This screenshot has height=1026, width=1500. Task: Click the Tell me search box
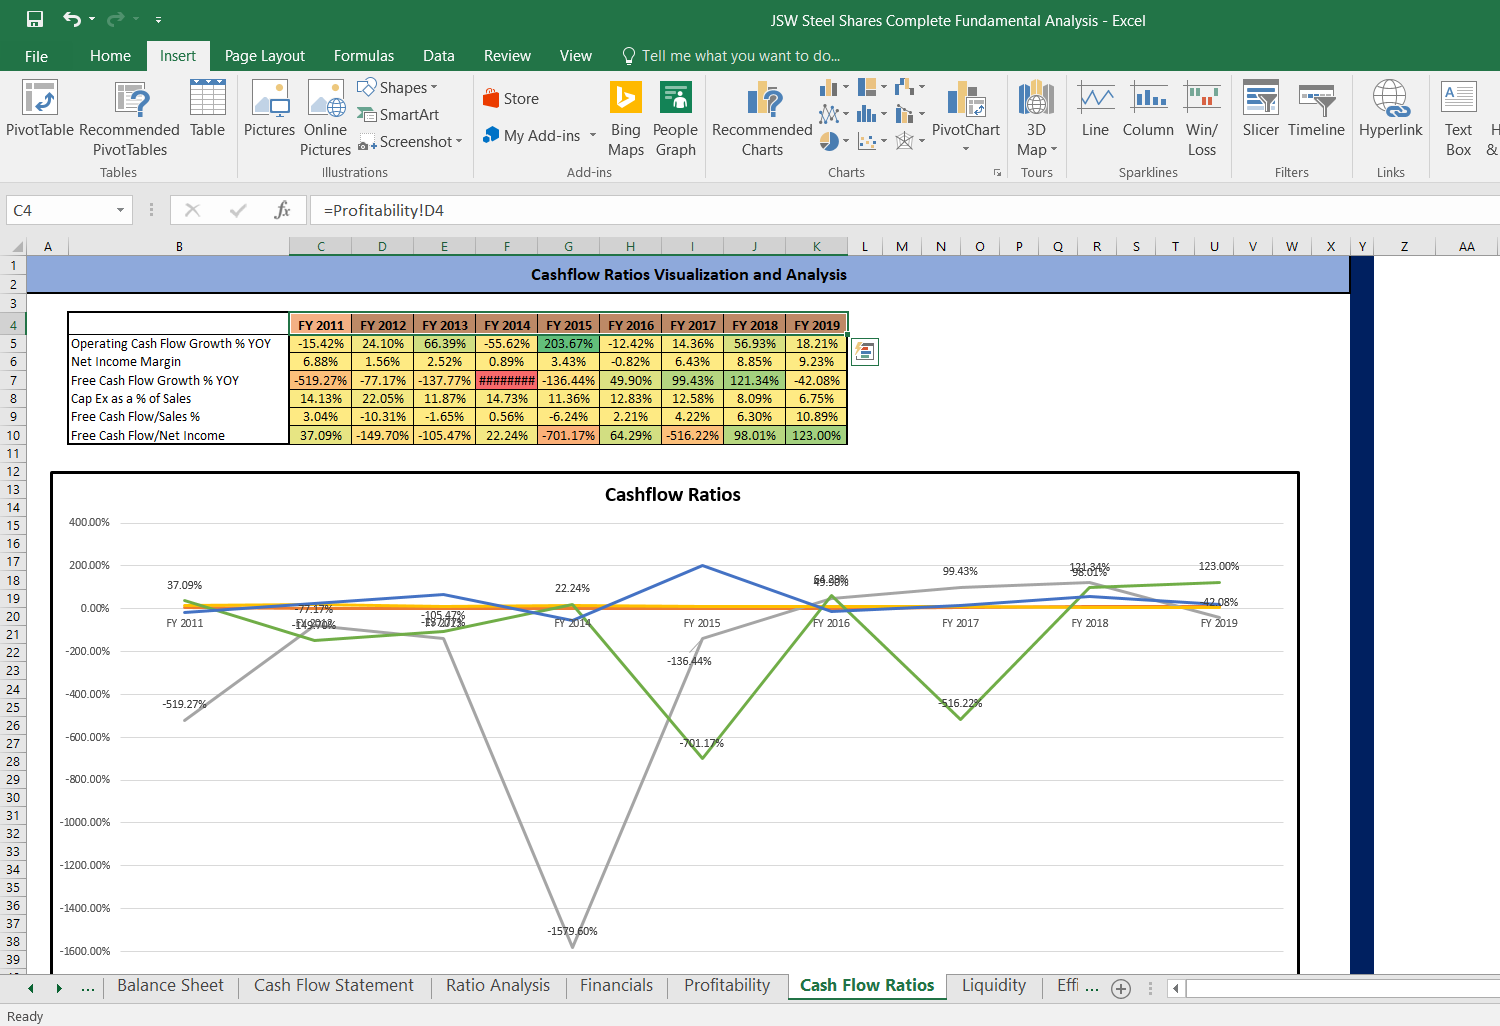pyautogui.click(x=731, y=56)
